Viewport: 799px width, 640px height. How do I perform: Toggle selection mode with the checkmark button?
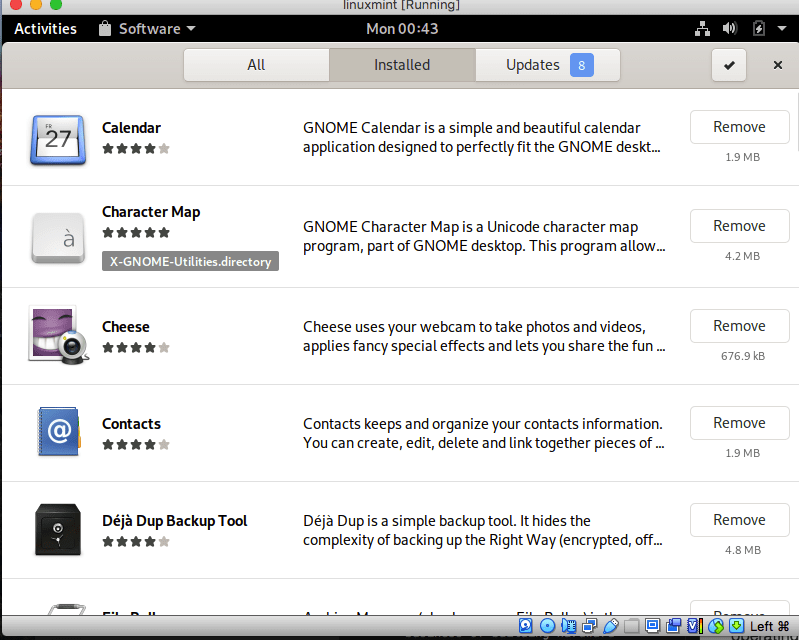(x=729, y=65)
